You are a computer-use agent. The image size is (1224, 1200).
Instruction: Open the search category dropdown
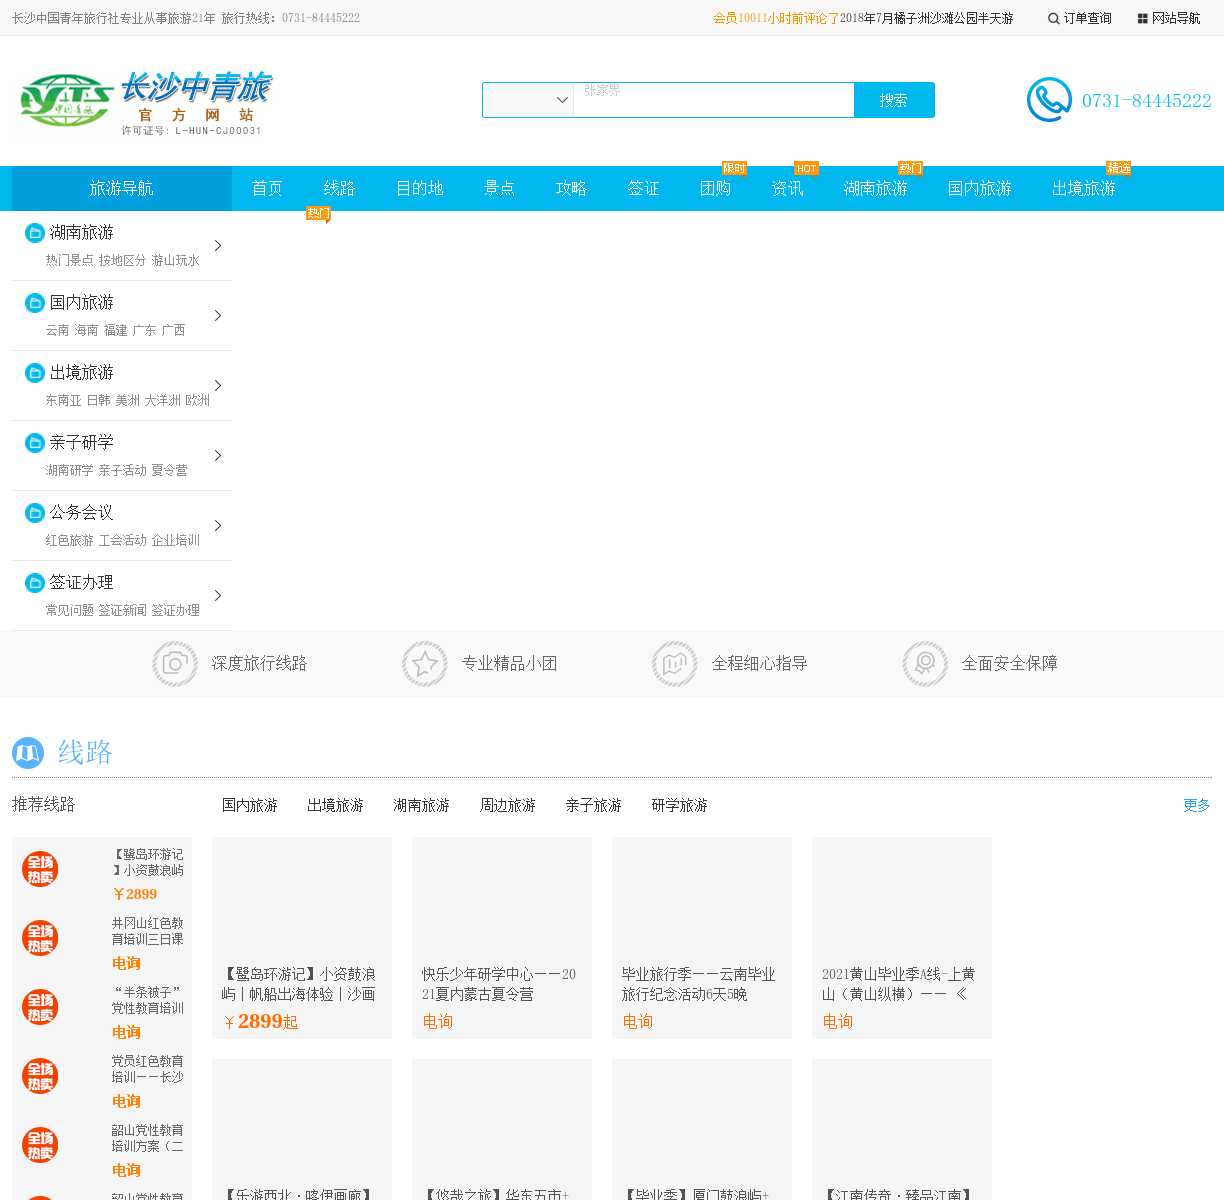(528, 100)
